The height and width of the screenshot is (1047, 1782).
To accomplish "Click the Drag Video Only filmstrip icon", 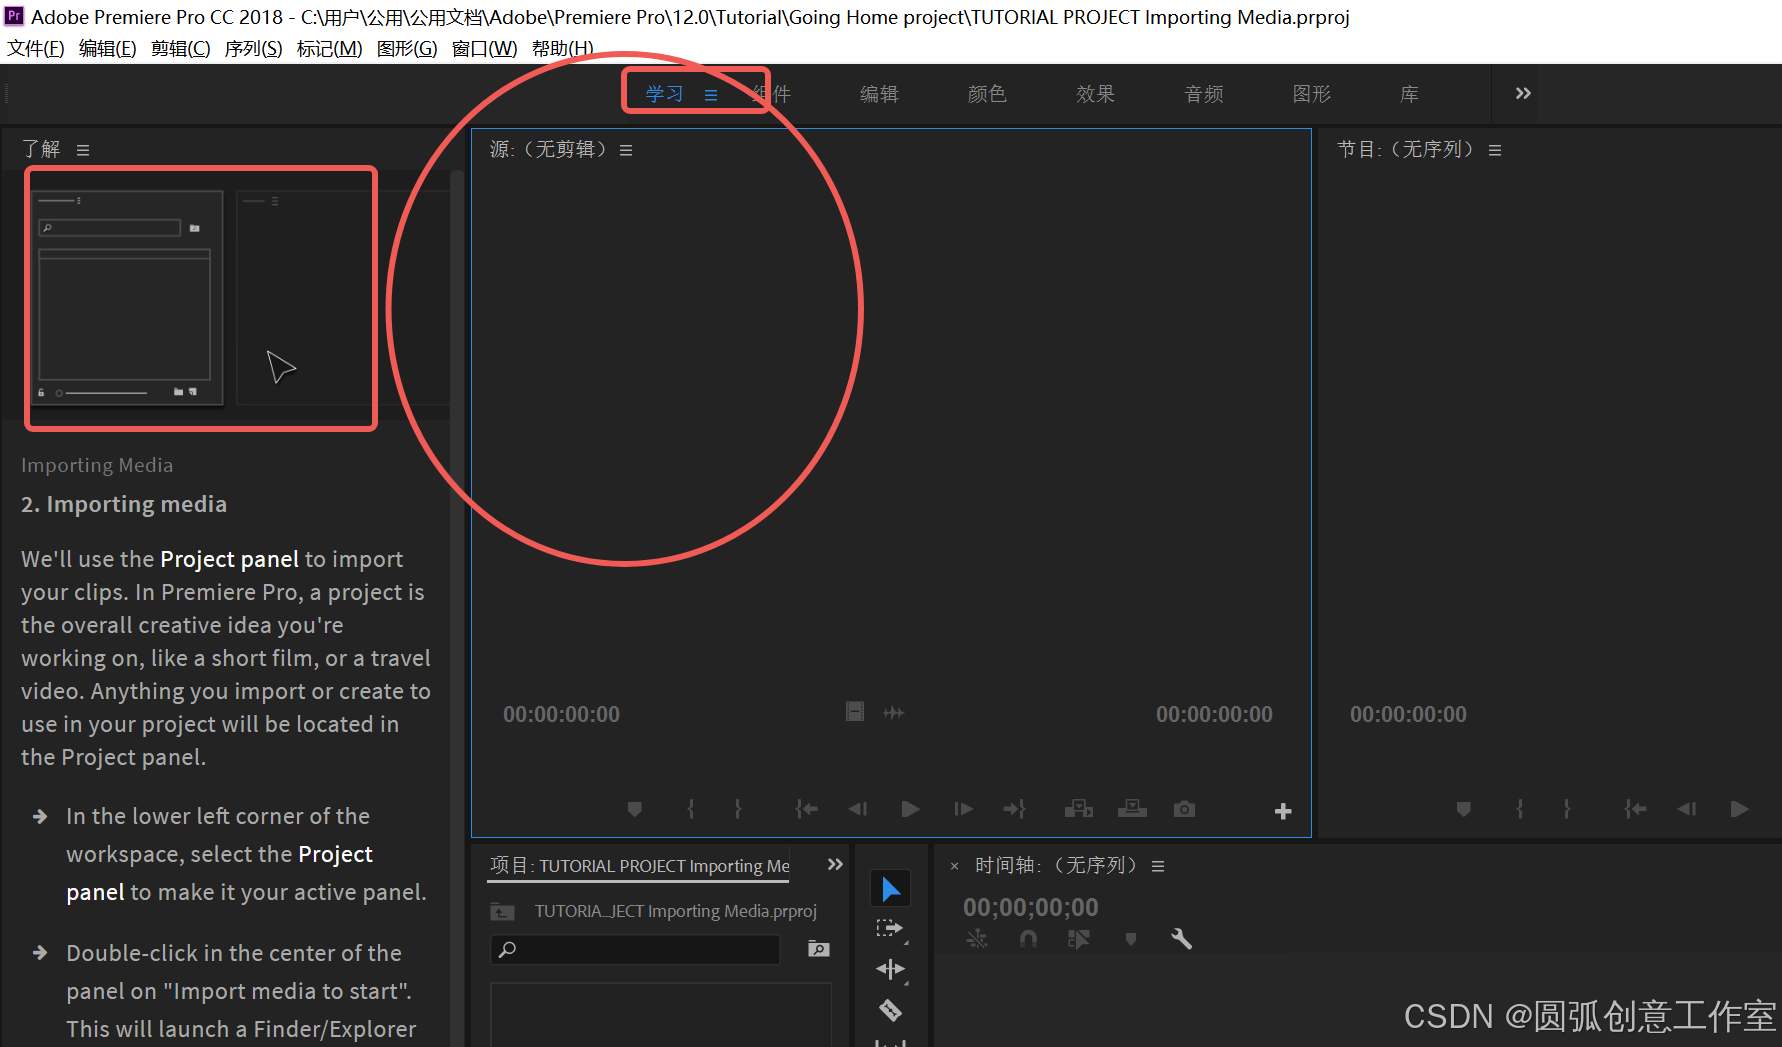I will (x=855, y=712).
